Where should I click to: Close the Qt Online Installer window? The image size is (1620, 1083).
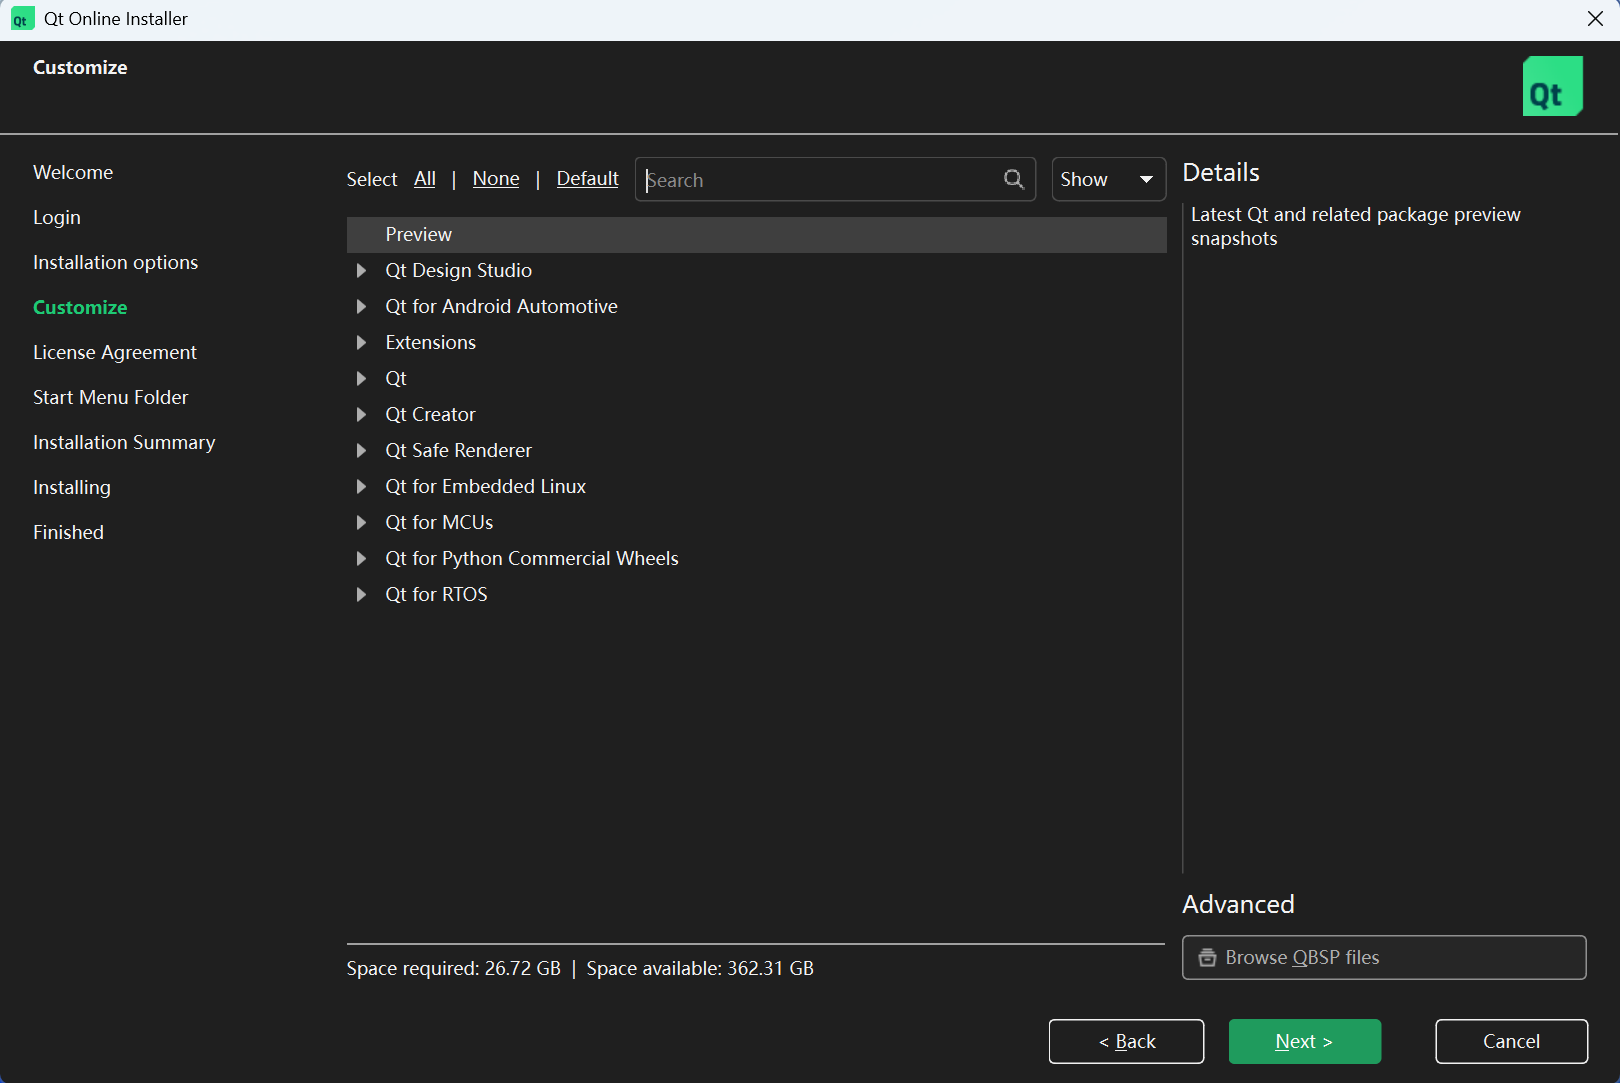click(x=1595, y=19)
